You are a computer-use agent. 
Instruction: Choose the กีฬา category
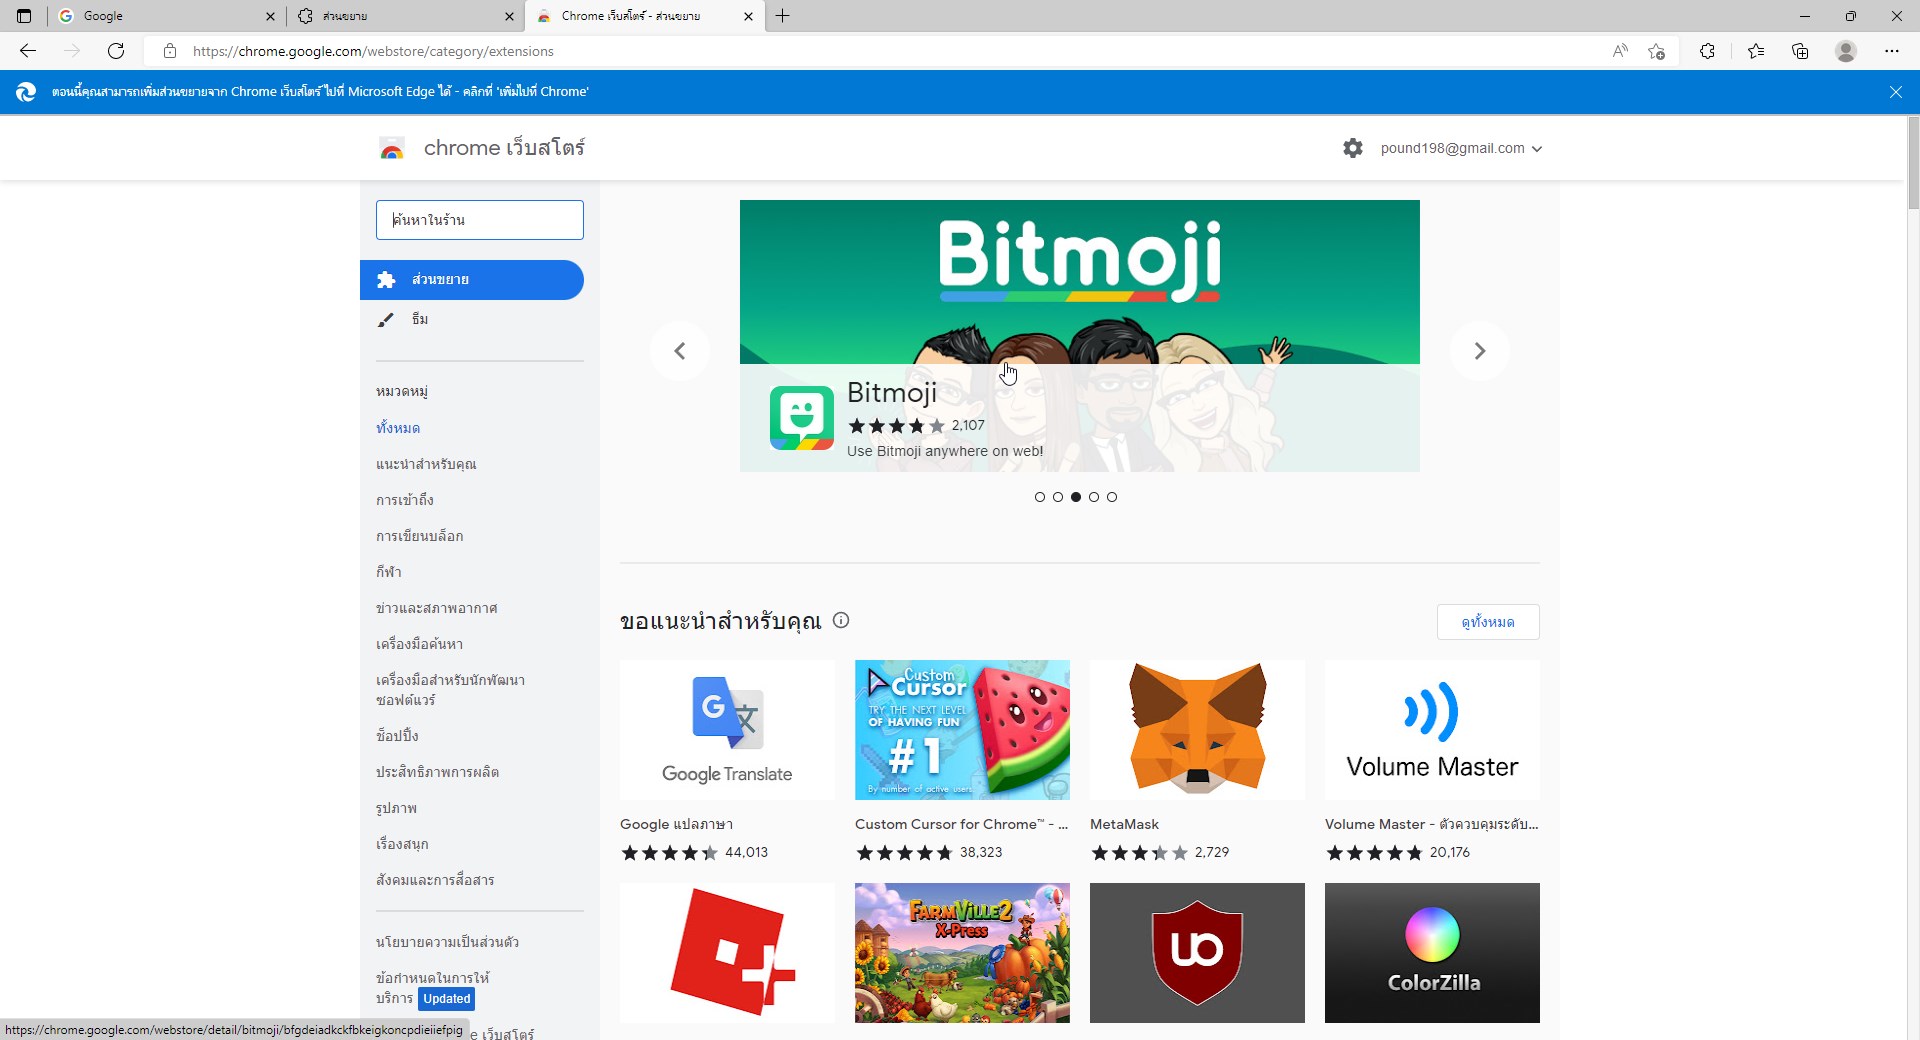click(389, 572)
